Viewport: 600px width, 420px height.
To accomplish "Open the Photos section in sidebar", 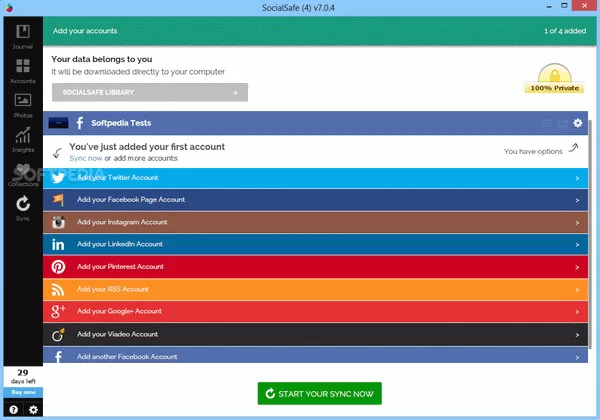I will pos(23,106).
